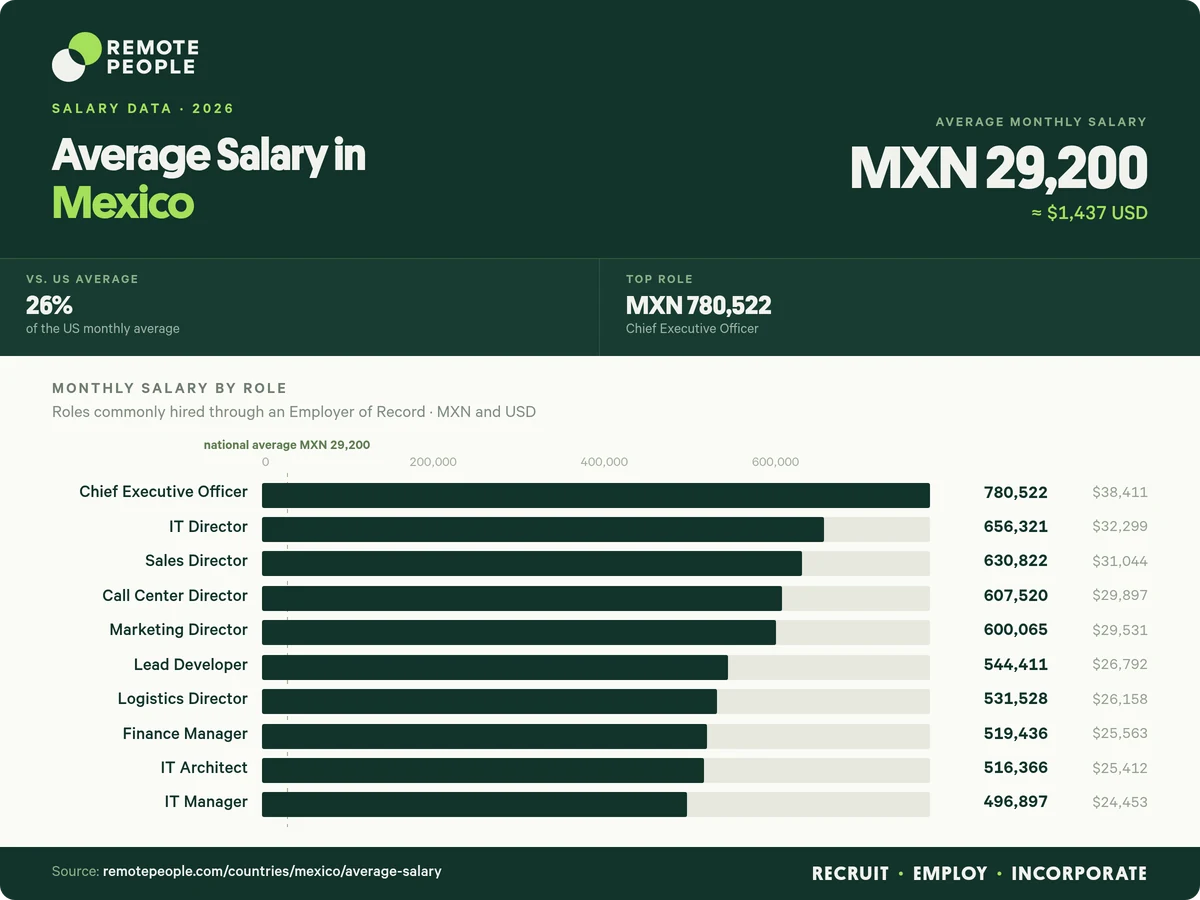The width and height of the screenshot is (1200, 900).
Task: Click the 'Chief Executive Officer' chart row label
Action: pos(163,492)
